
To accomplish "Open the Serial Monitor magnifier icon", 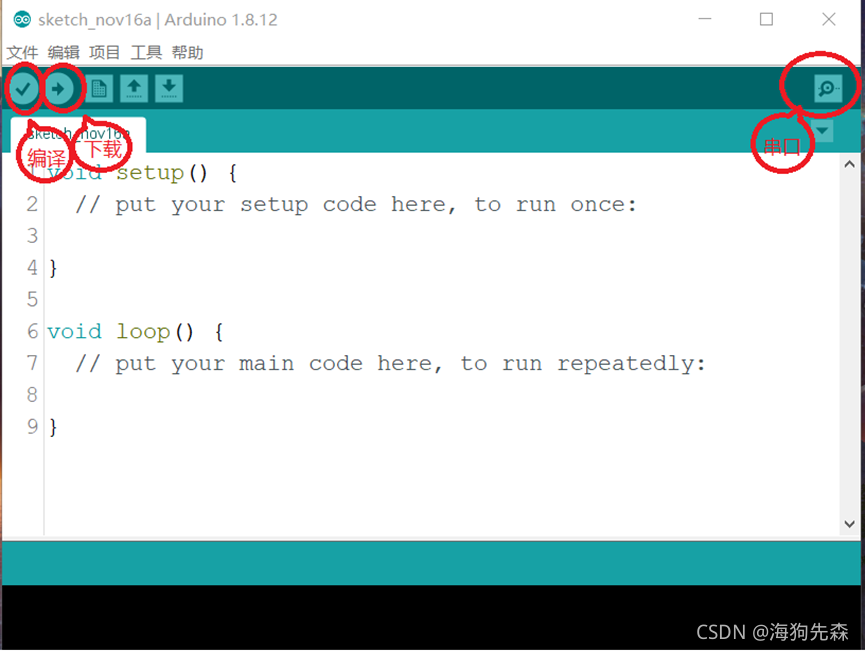I will (x=827, y=88).
